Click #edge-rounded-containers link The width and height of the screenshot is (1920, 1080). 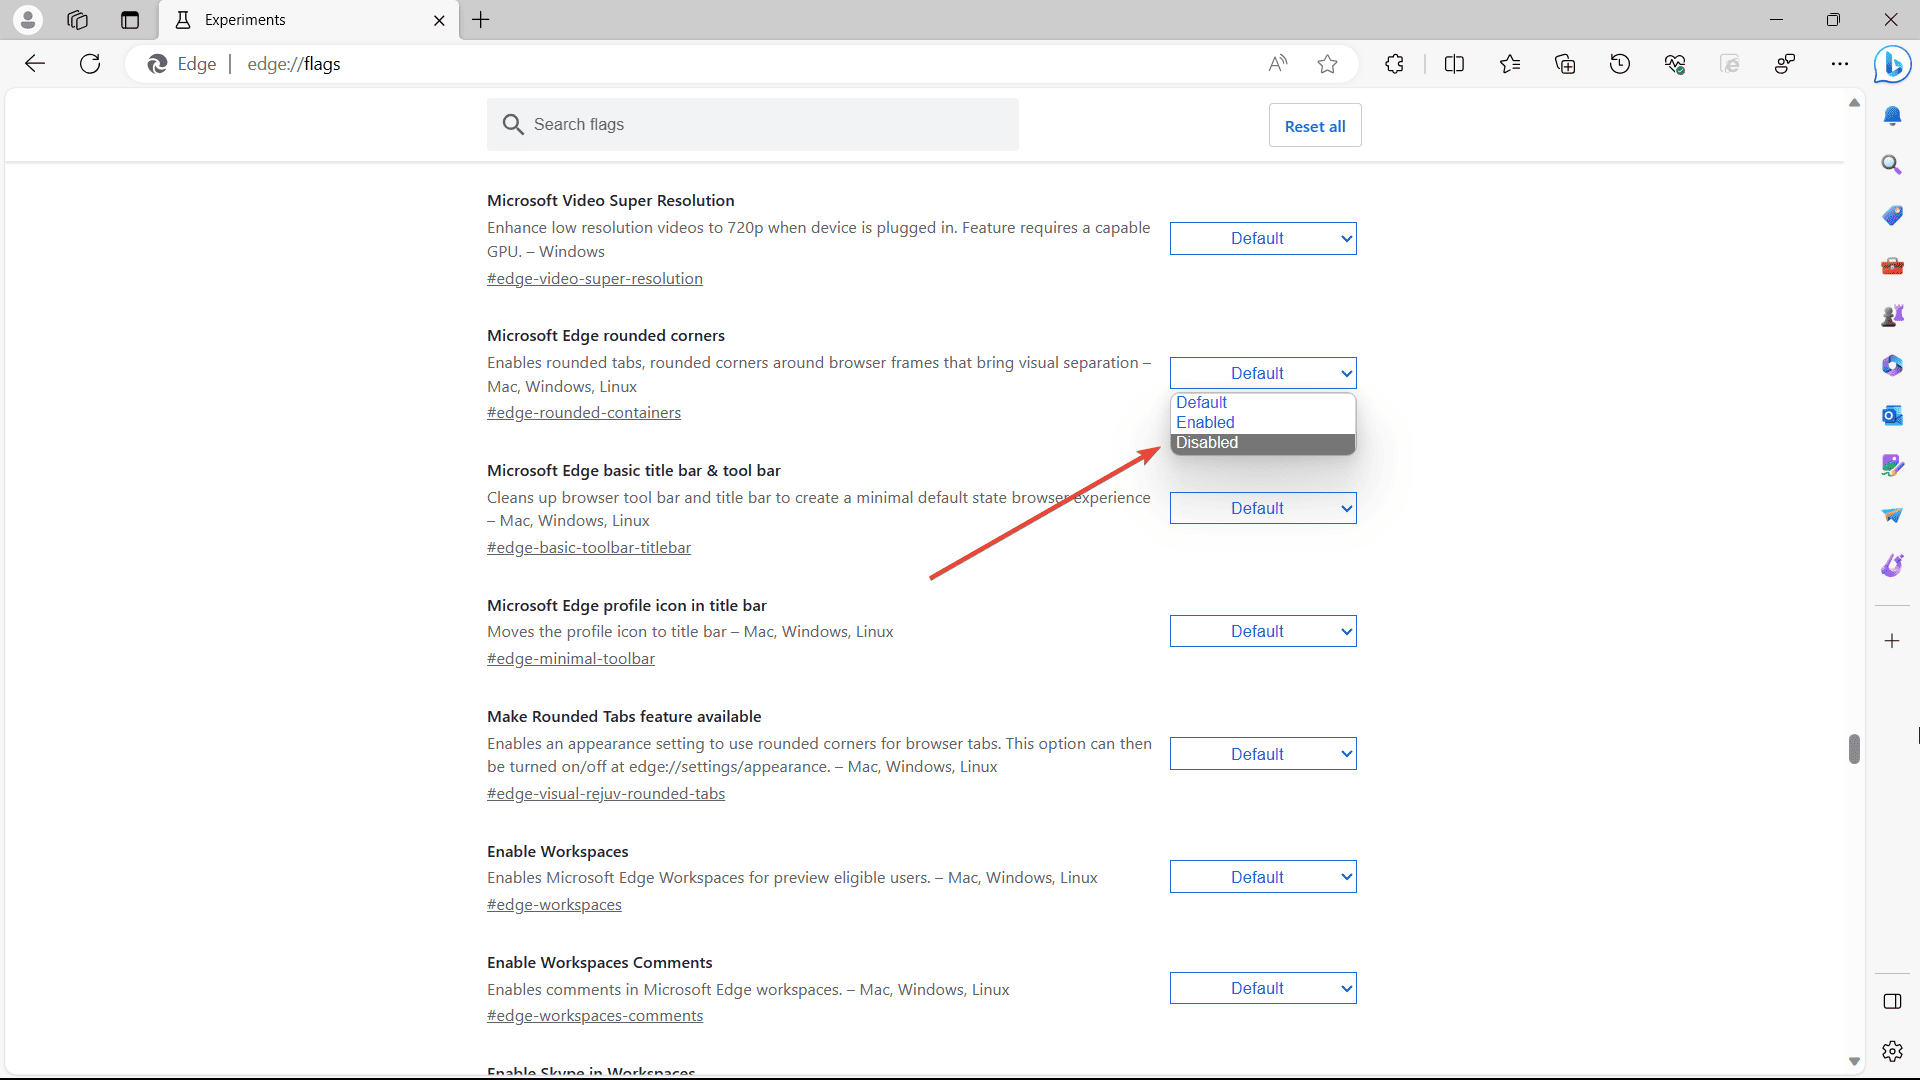[584, 413]
